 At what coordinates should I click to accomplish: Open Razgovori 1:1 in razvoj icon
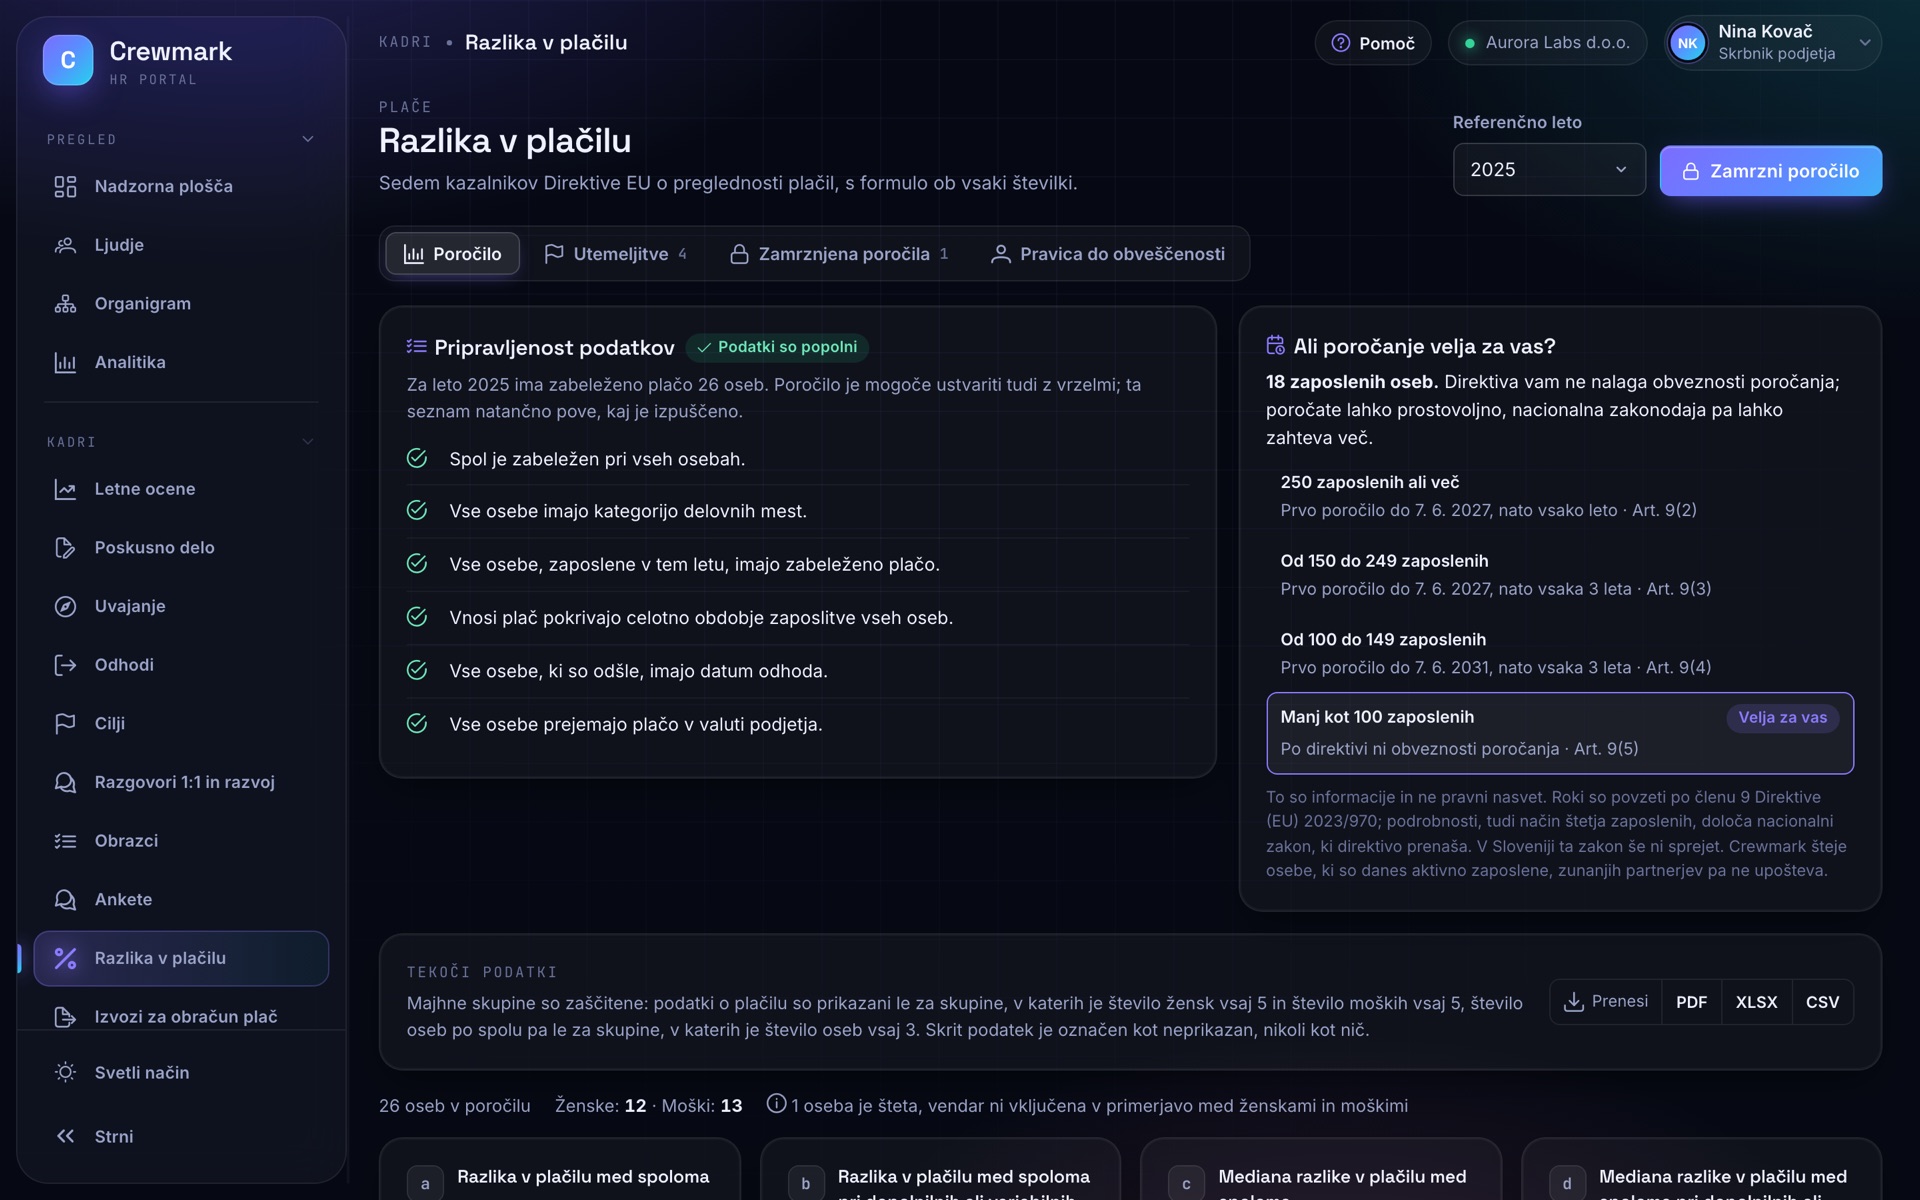tap(65, 782)
